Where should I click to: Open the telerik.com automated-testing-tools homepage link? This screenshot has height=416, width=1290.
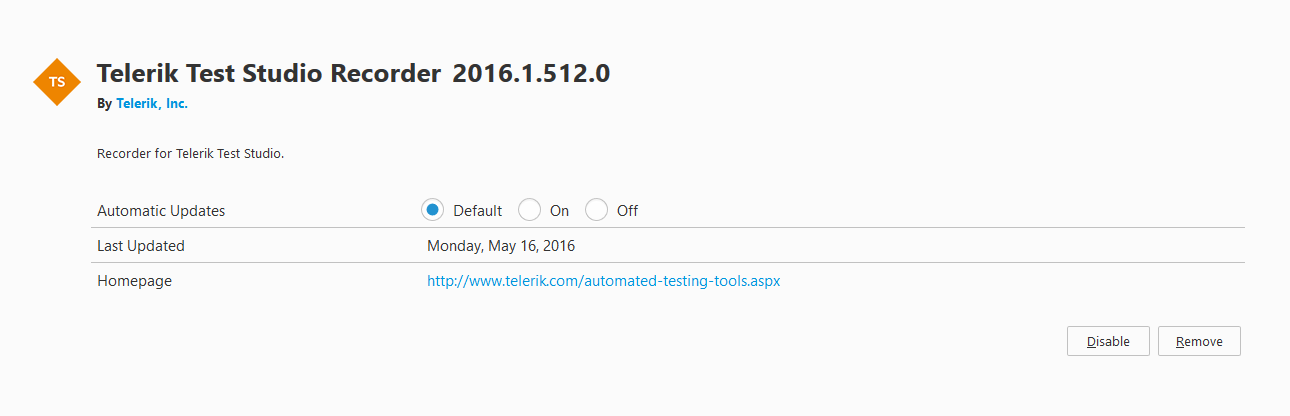pyautogui.click(x=603, y=281)
